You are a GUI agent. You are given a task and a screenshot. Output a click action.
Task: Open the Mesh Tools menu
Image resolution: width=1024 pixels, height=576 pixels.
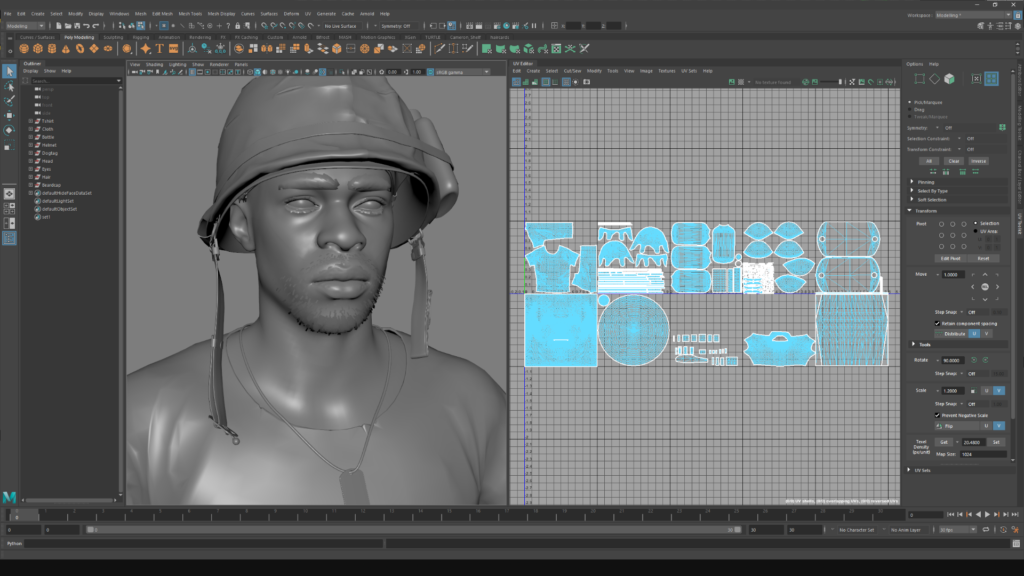[x=190, y=13]
